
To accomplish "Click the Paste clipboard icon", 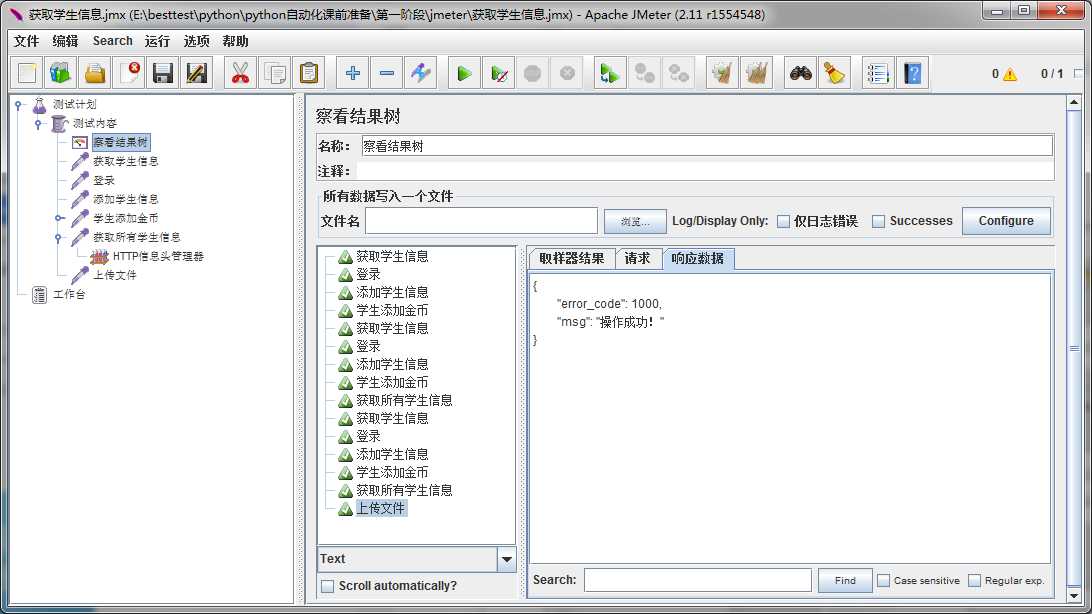I will click(309, 73).
